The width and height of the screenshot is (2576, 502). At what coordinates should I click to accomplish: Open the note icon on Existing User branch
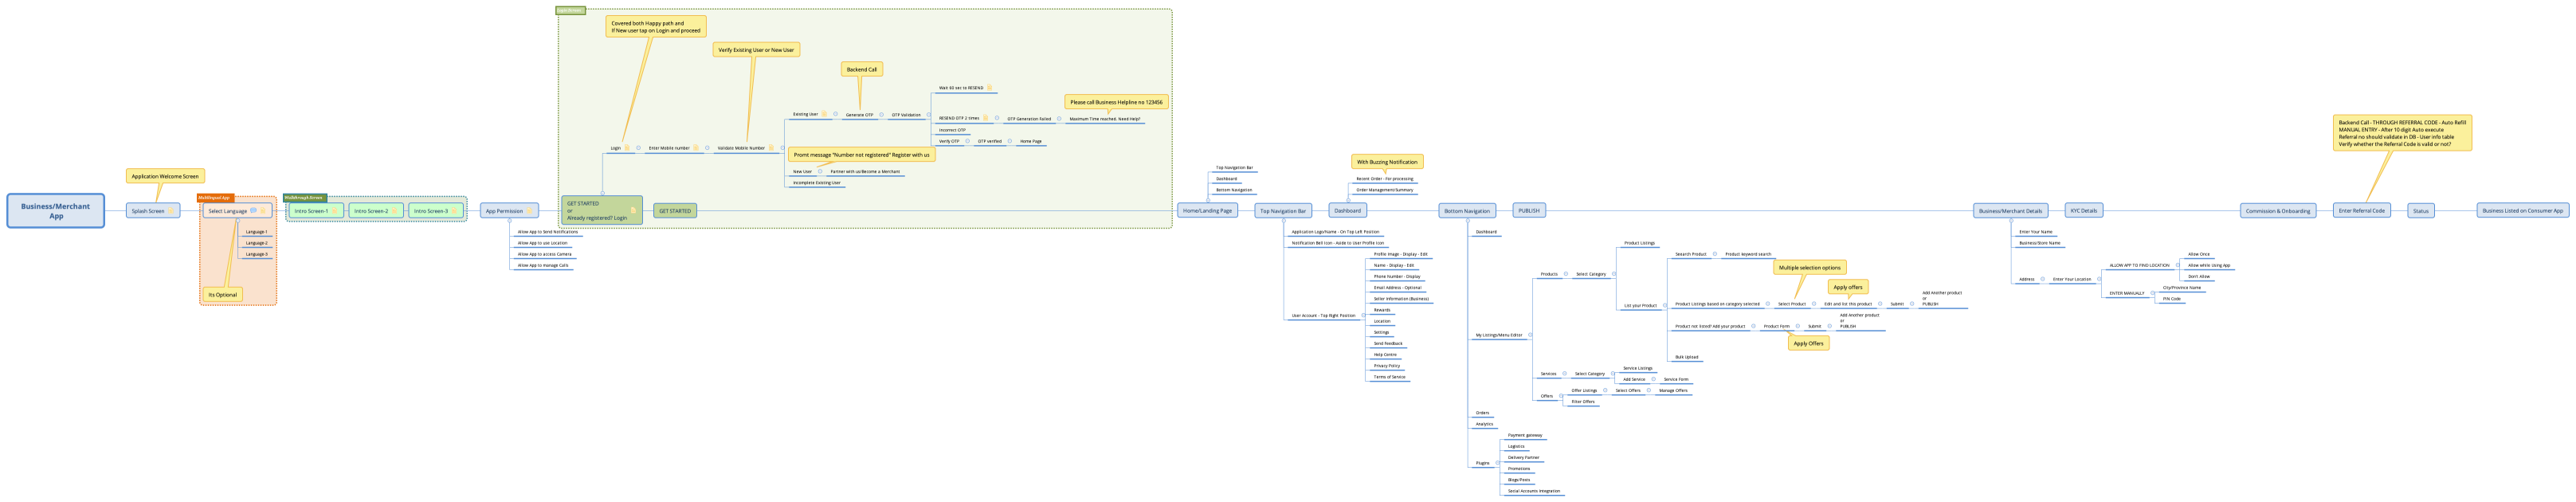tap(824, 114)
